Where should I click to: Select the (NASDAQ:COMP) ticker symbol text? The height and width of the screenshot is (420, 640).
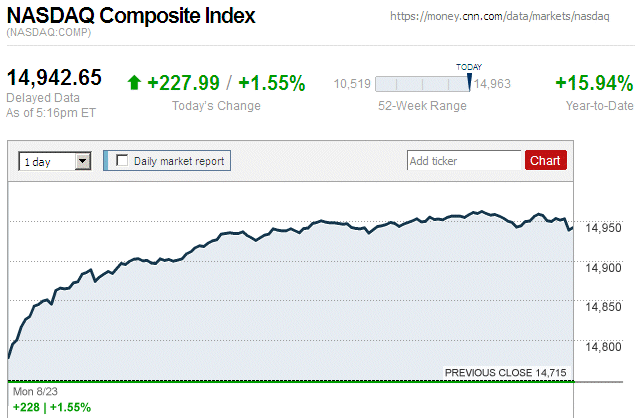tap(50, 35)
